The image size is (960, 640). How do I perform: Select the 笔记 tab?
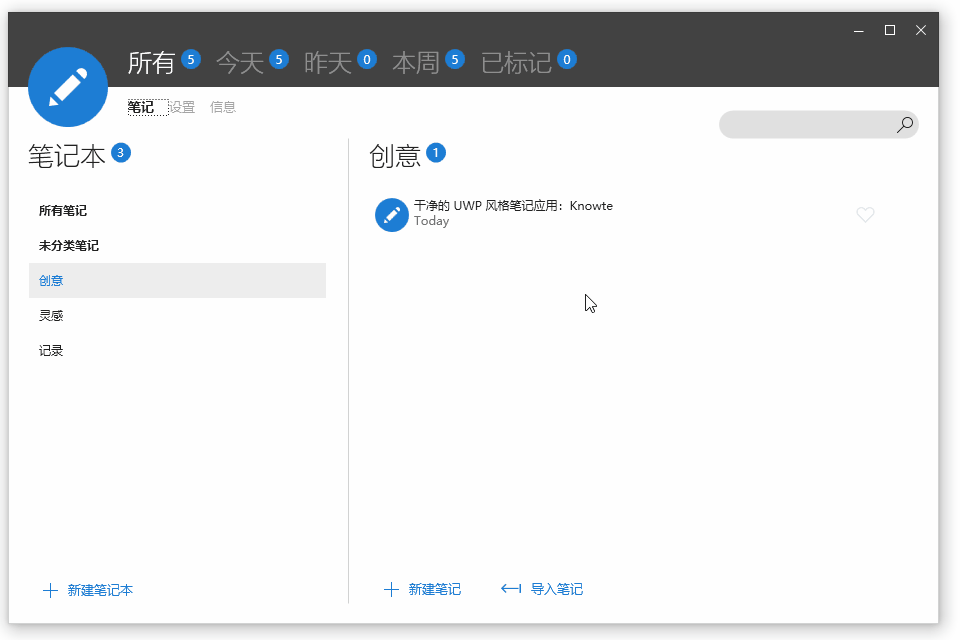(143, 107)
